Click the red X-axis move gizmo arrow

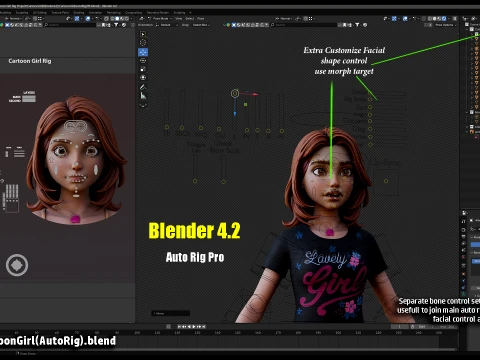(x=255, y=94)
